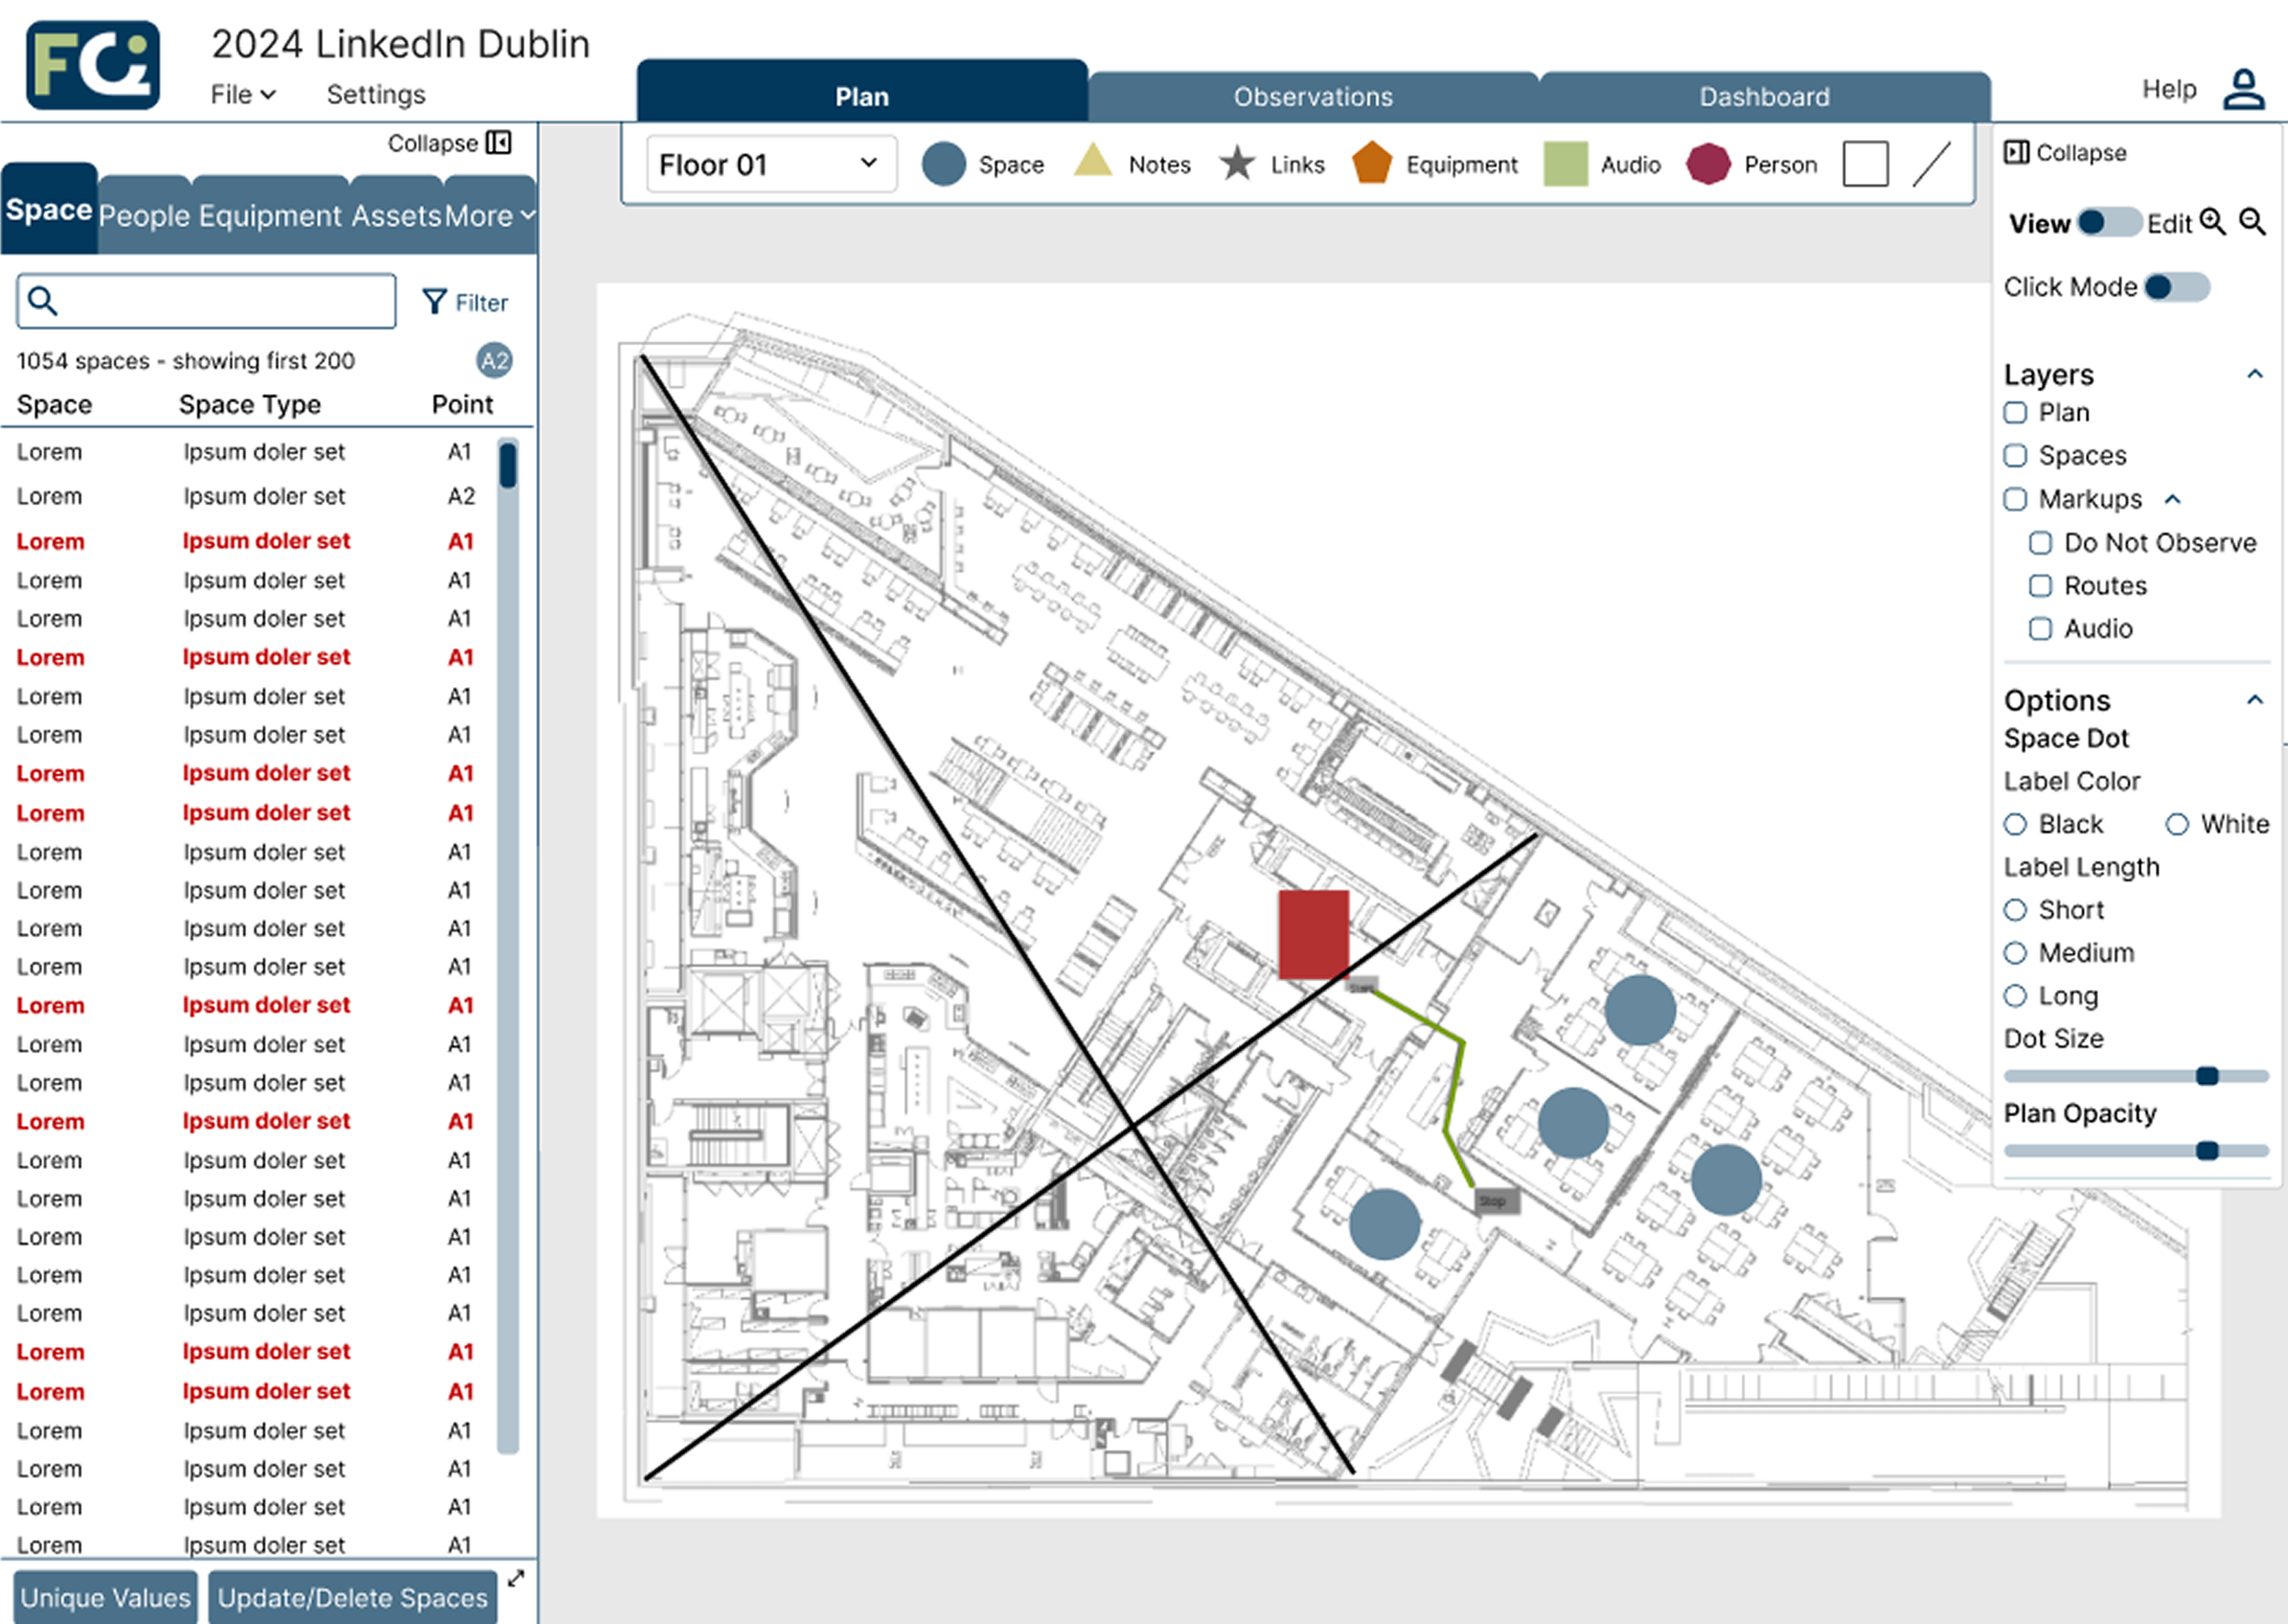Click the Unique Values button
Viewport: 2288px width, 1624px height.
(x=105, y=1597)
